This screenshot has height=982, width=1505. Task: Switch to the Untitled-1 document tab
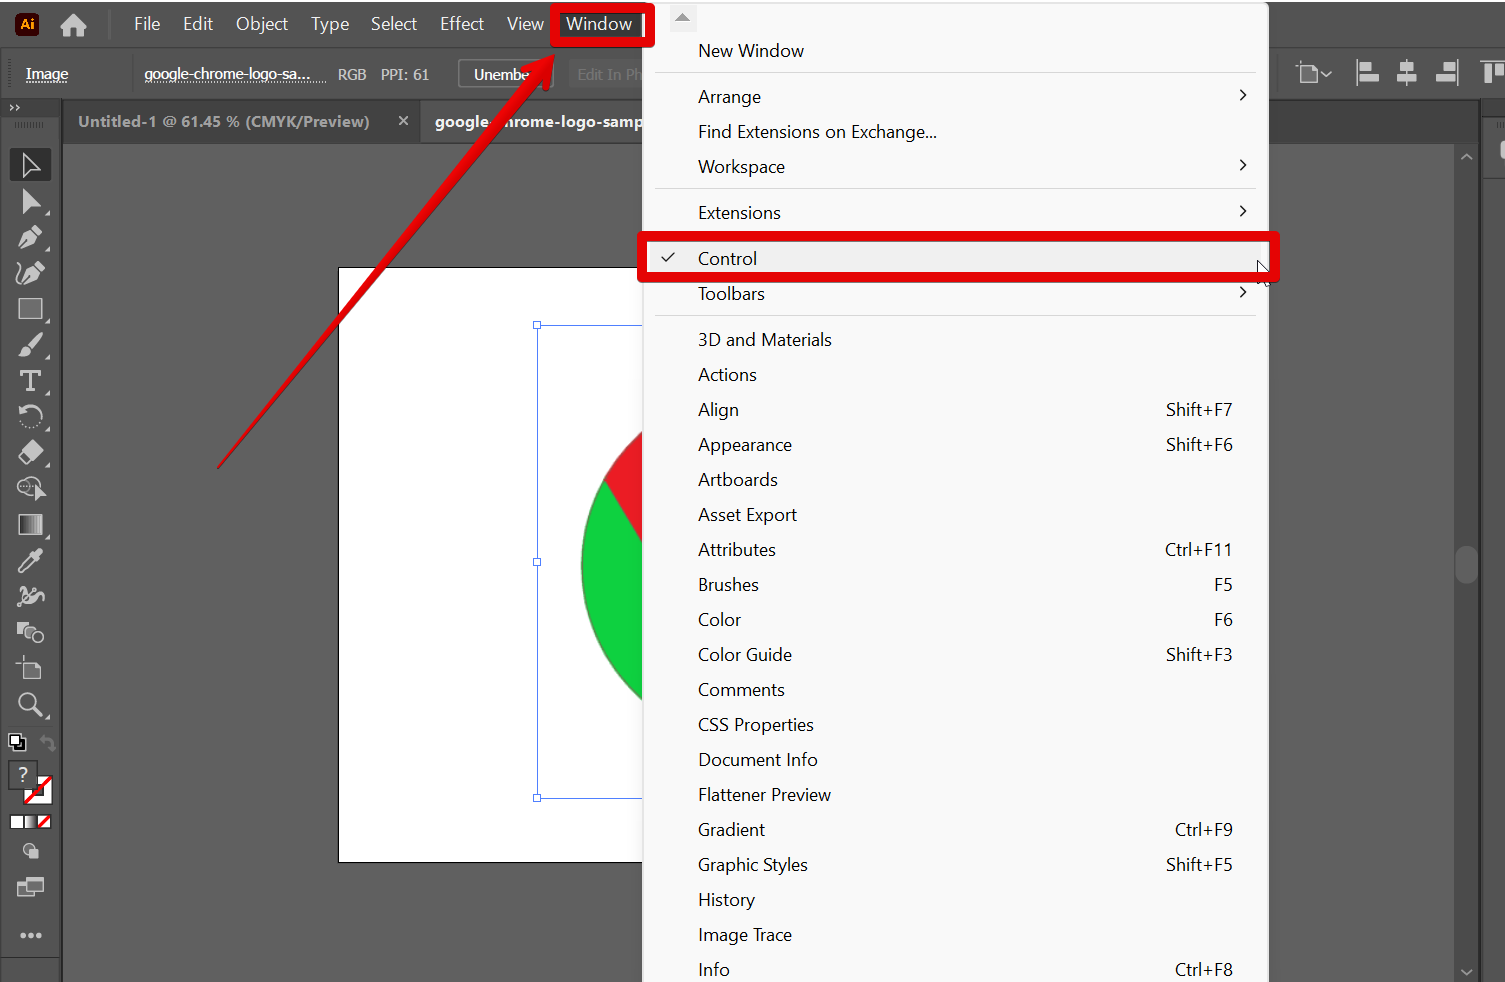pos(224,122)
